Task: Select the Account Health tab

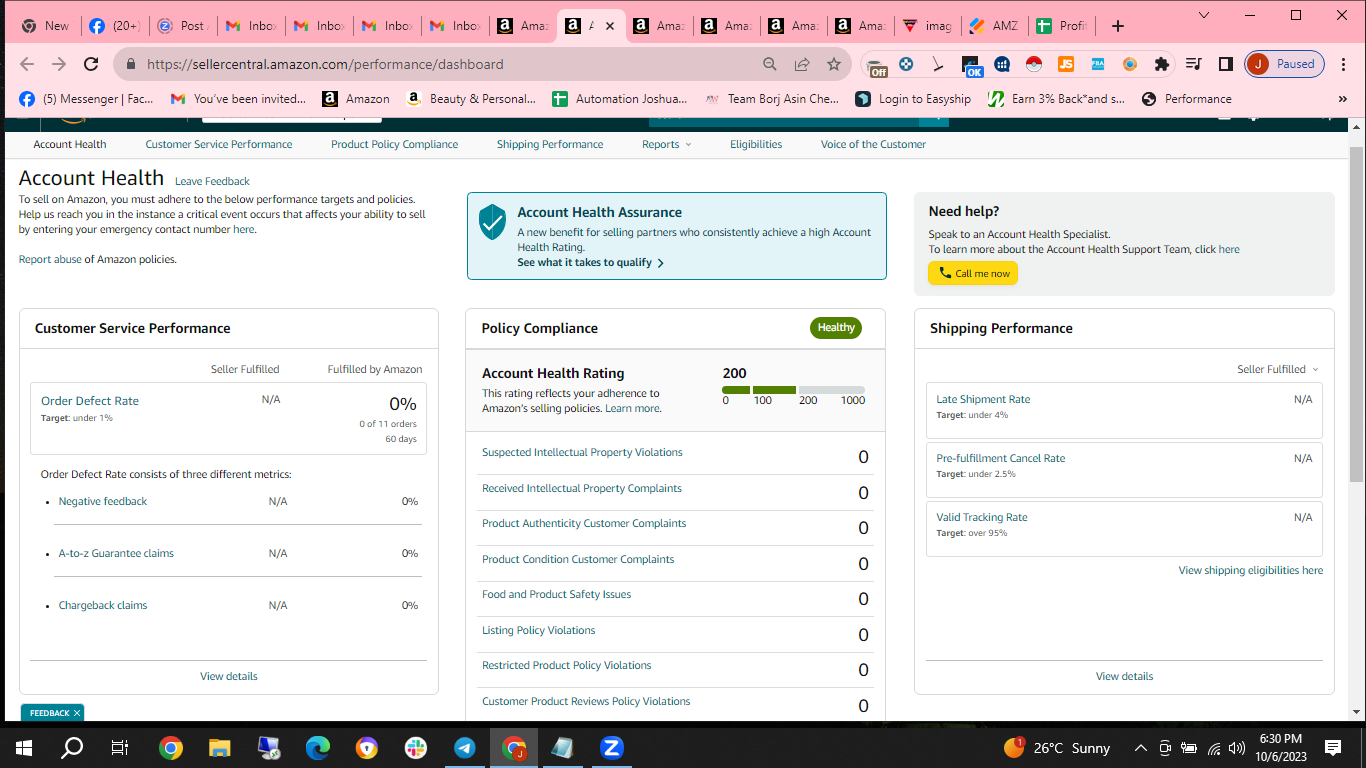Action: click(70, 144)
